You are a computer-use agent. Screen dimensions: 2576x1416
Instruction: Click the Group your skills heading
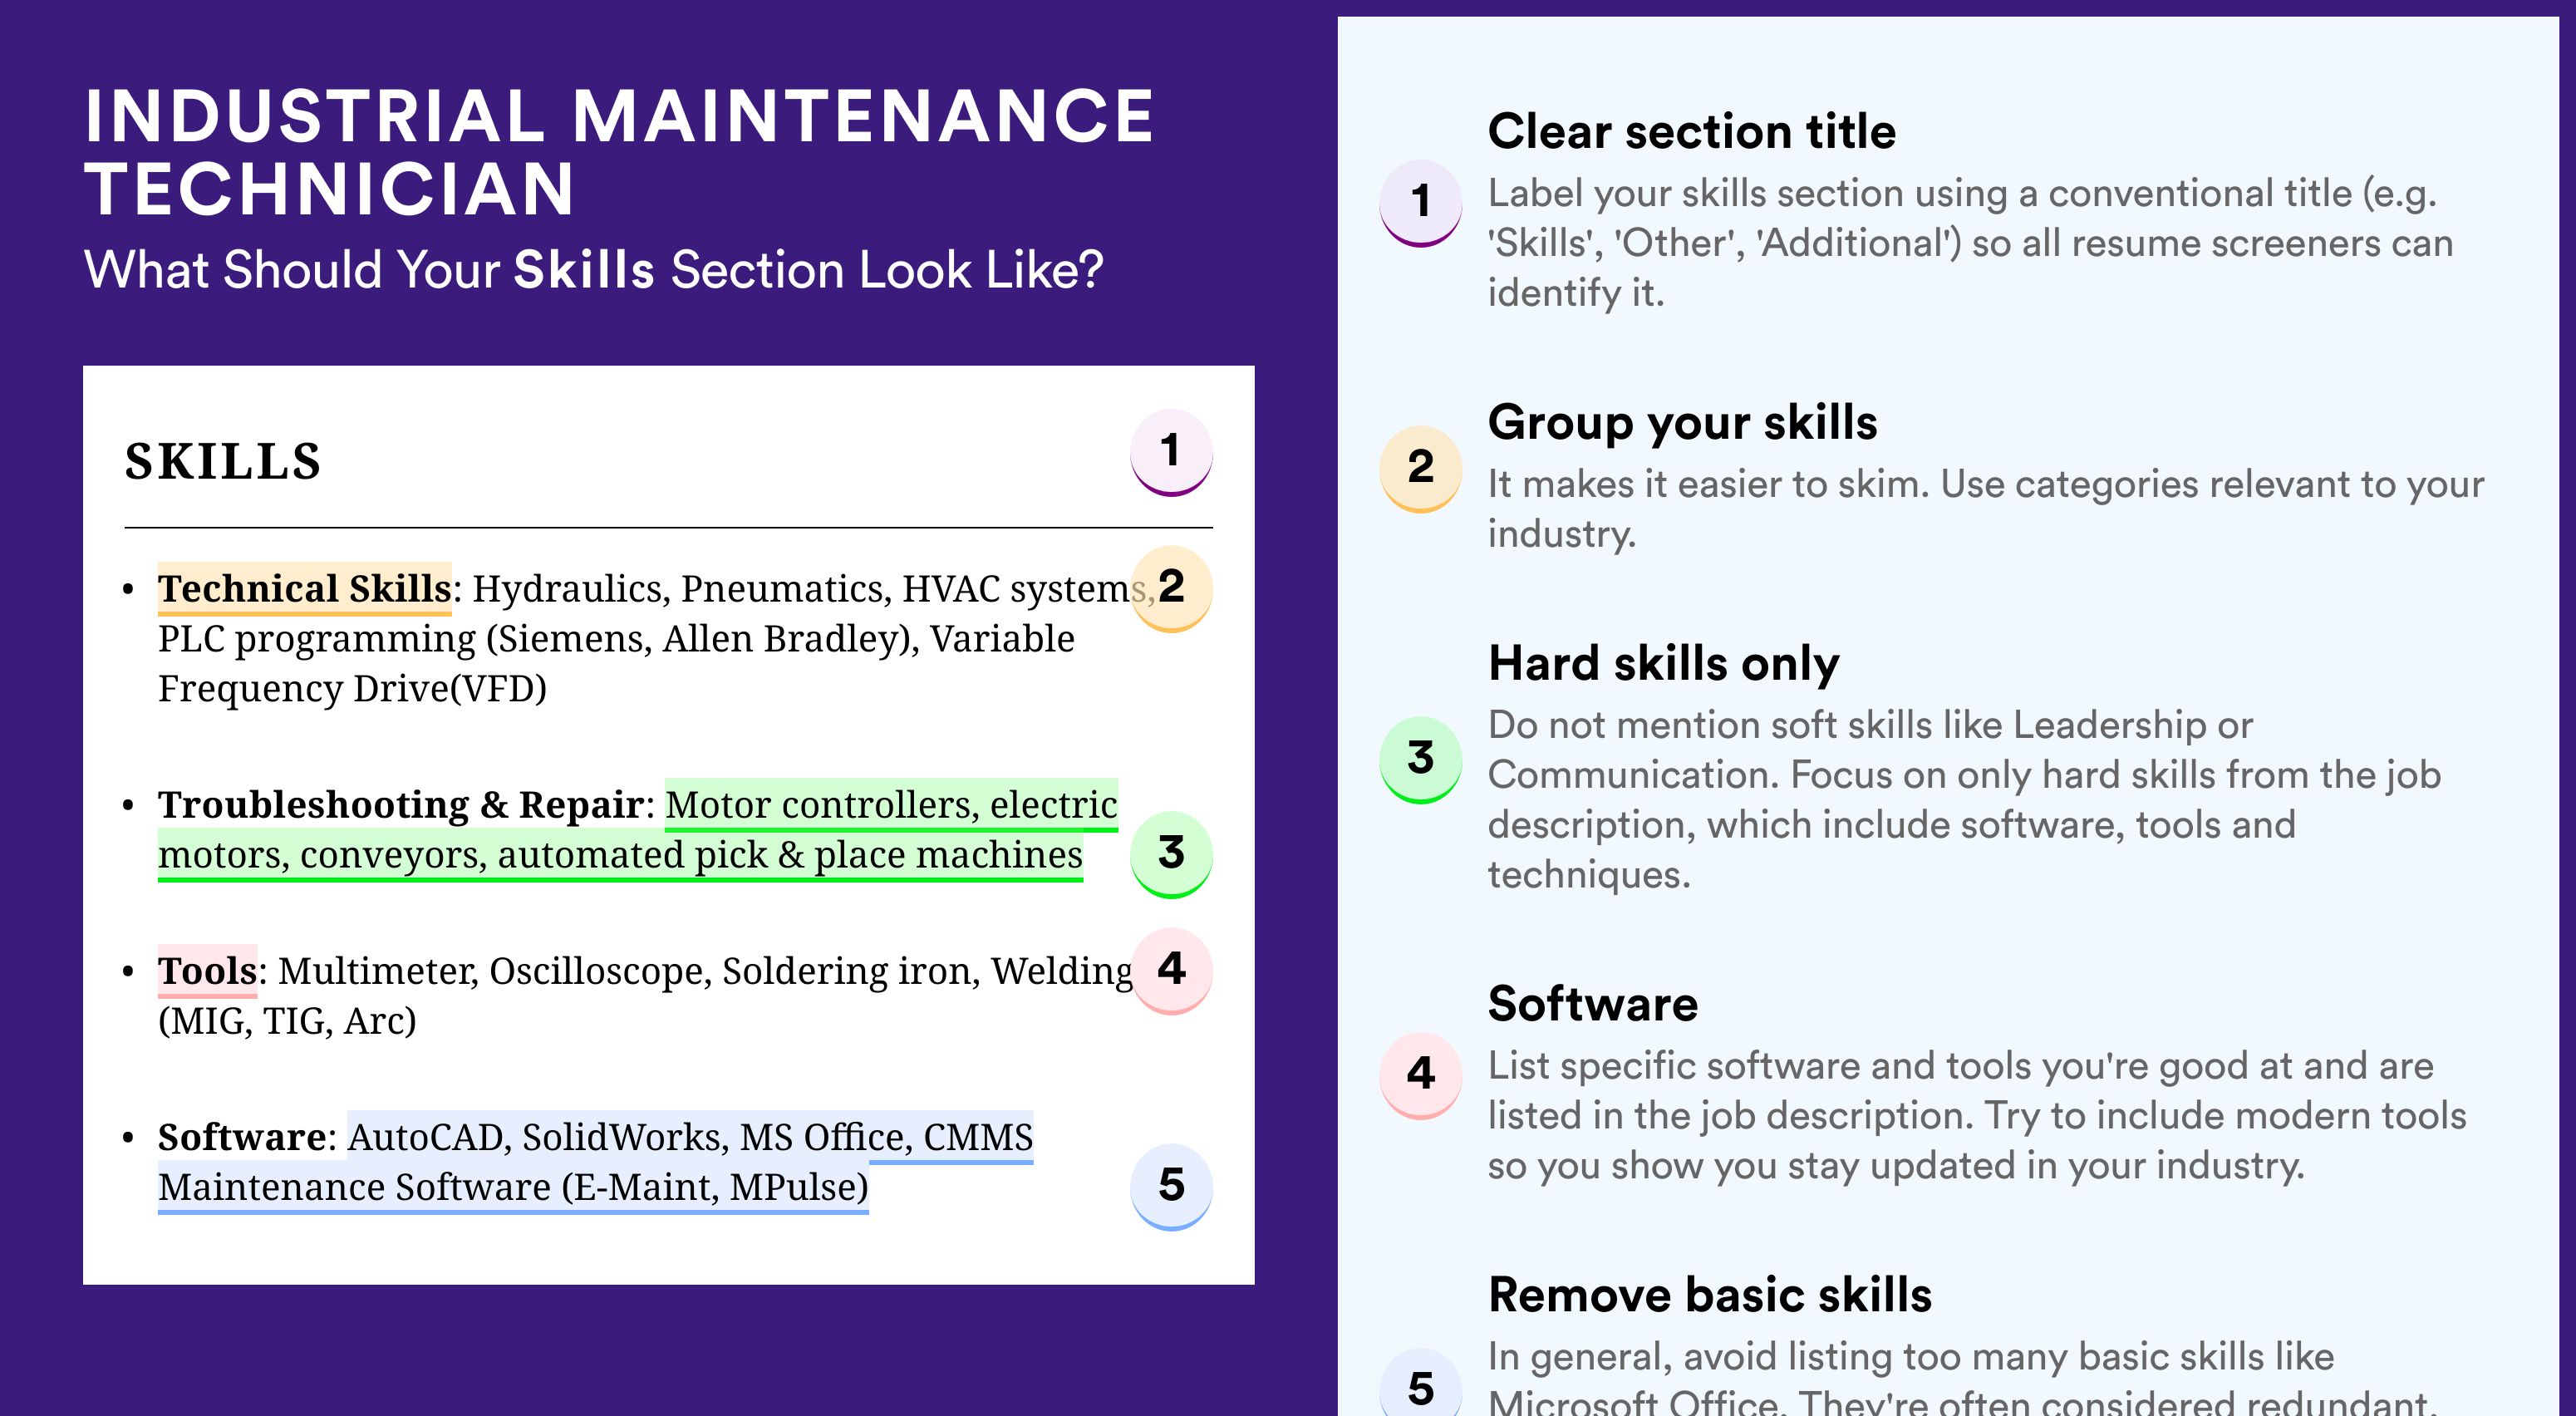(1682, 422)
